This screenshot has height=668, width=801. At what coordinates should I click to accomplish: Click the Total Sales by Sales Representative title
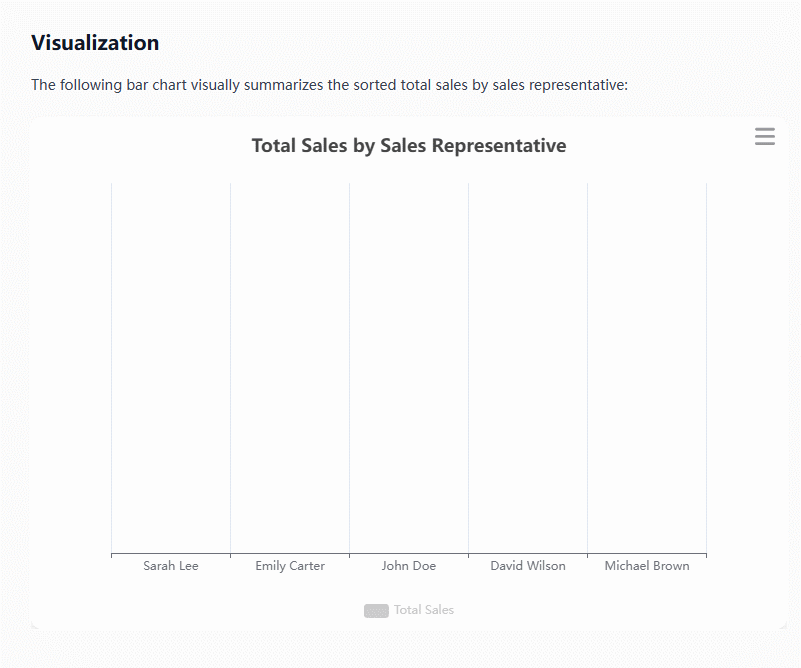pyautogui.click(x=409, y=146)
